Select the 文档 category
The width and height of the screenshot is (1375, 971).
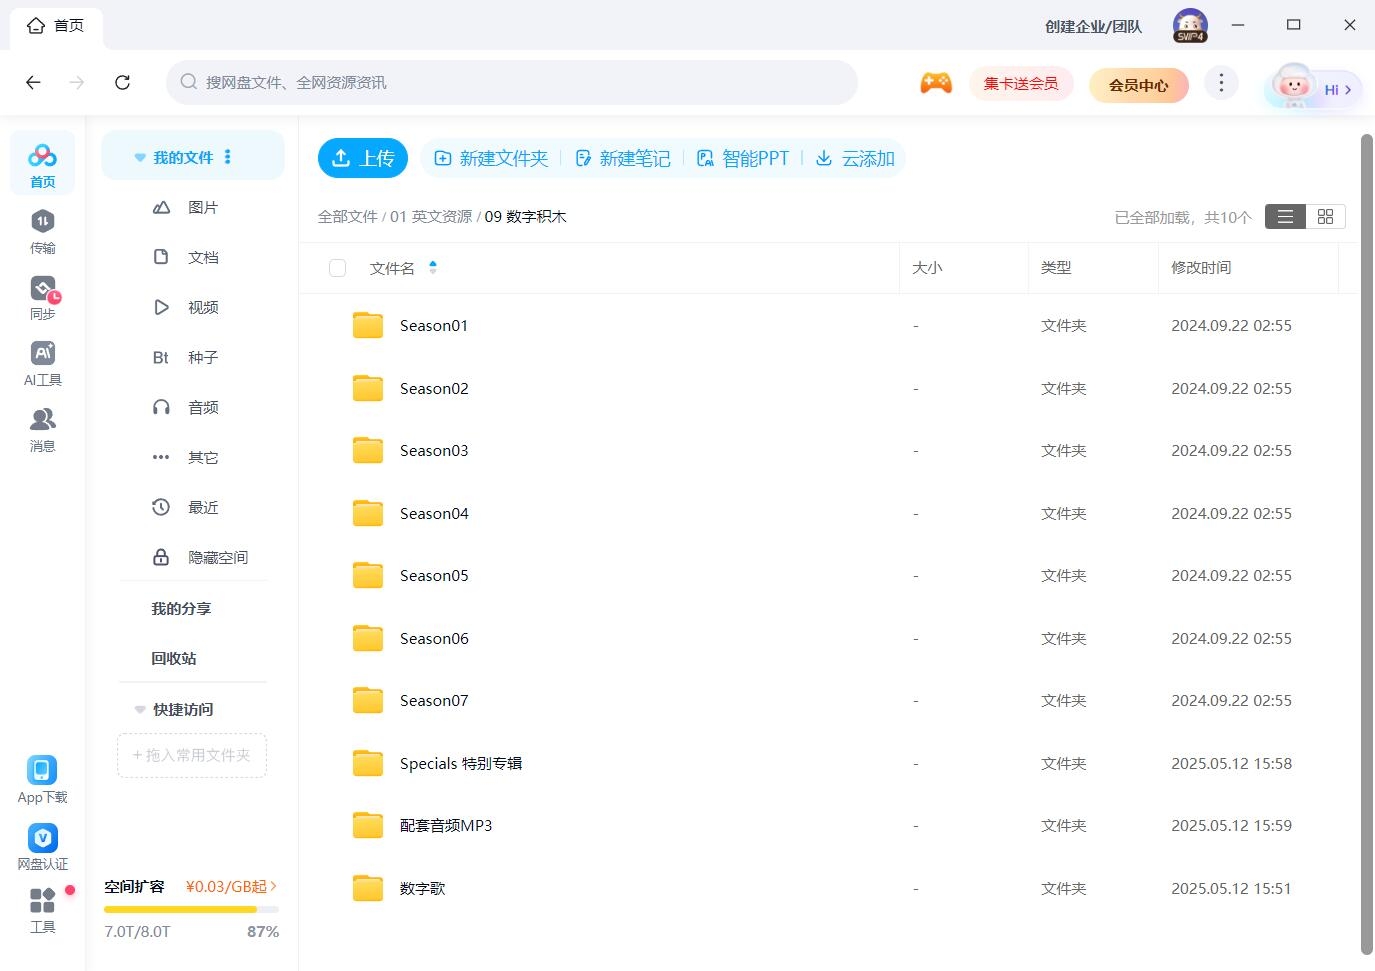tap(193, 257)
